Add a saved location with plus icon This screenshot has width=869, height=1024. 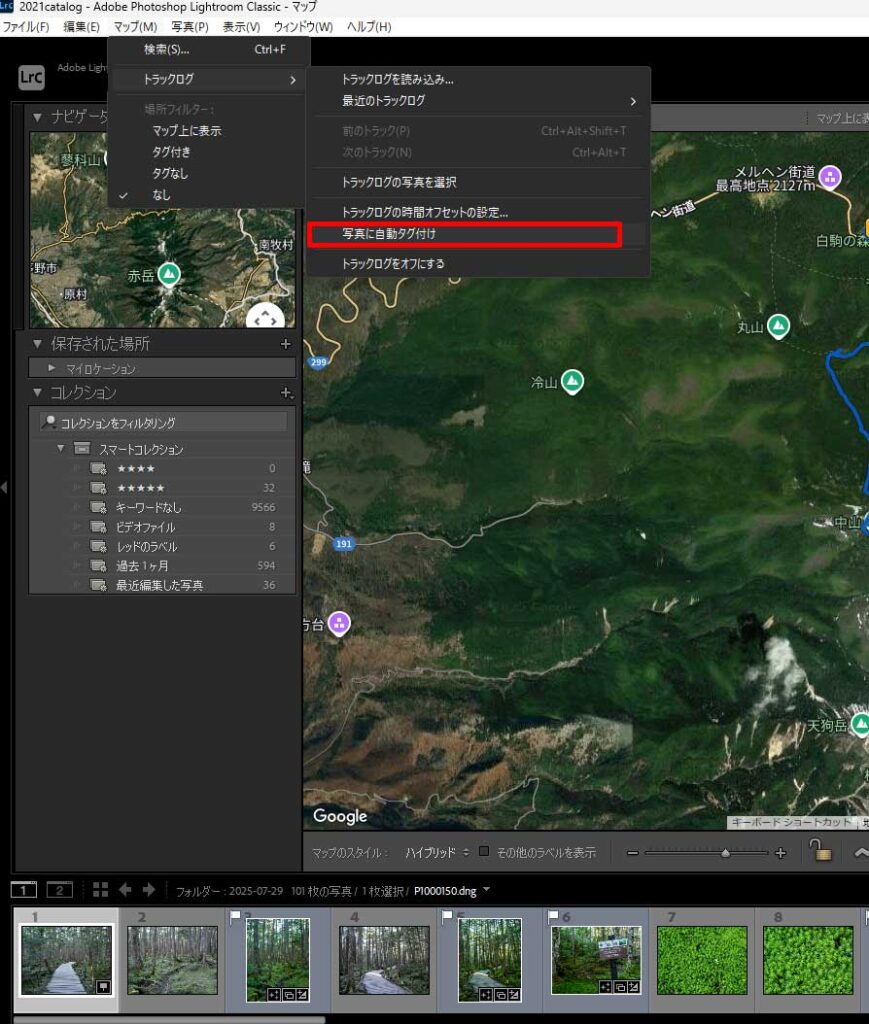pos(285,343)
